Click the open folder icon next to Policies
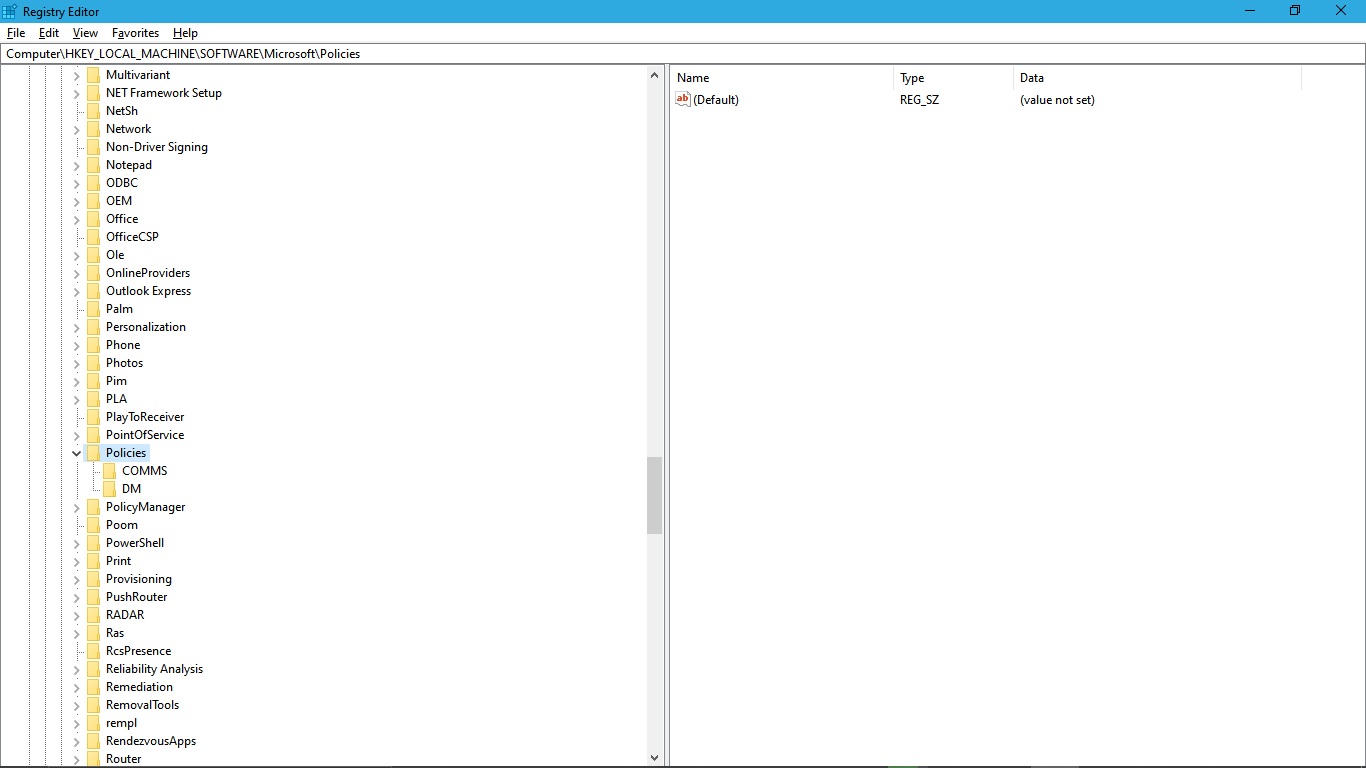Screen dimensions: 1366x768 point(93,453)
